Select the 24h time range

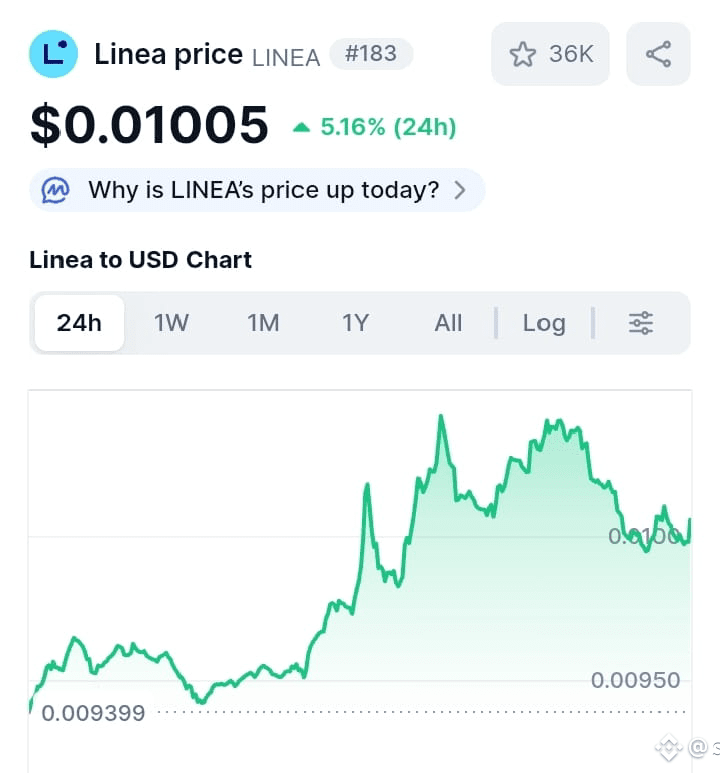(x=79, y=323)
